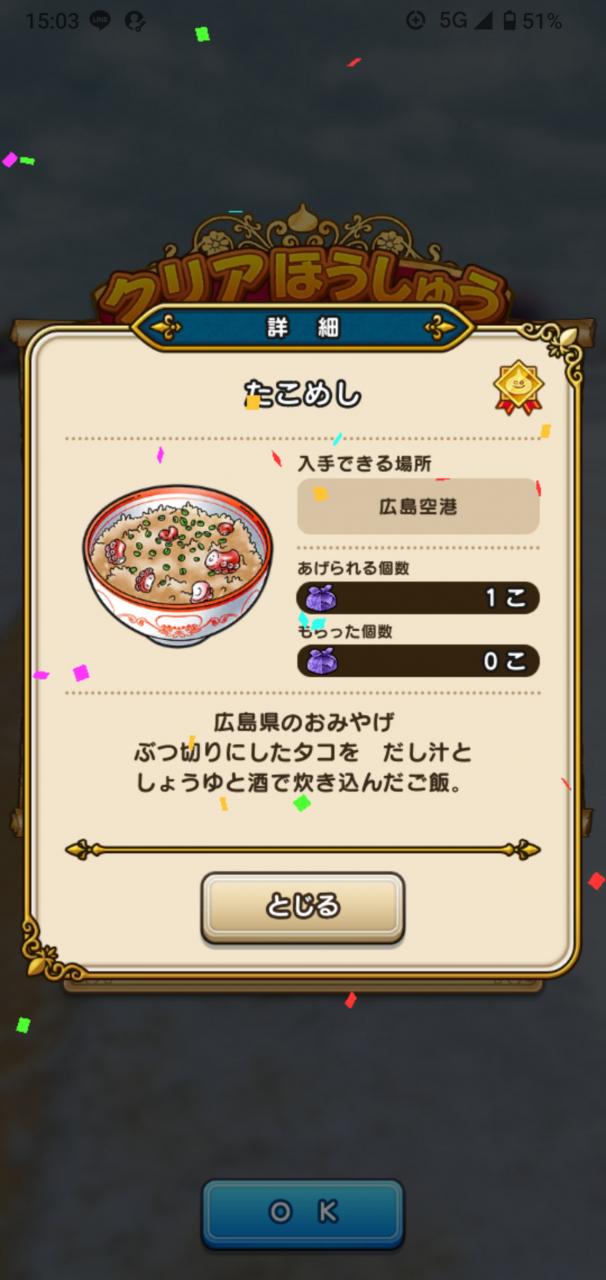Tap the gold slime medal icon

coord(517,388)
